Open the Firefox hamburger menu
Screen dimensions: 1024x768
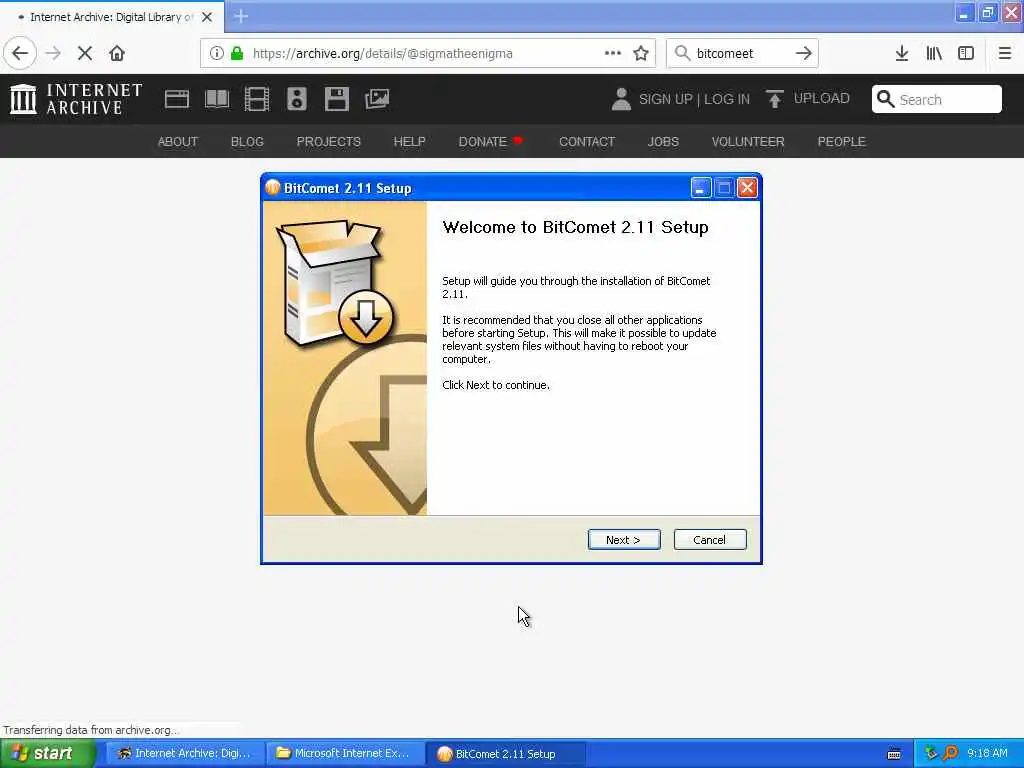1005,54
